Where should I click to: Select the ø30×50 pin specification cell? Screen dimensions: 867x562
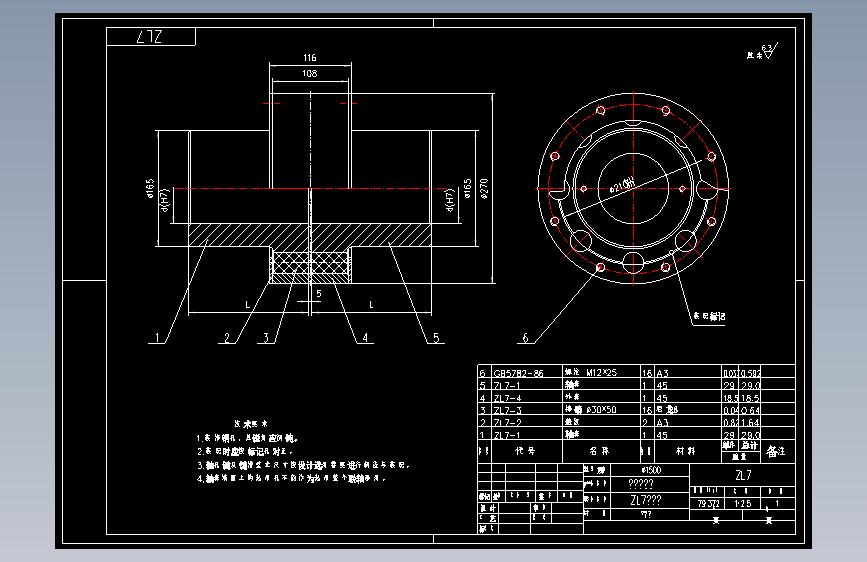[601, 410]
